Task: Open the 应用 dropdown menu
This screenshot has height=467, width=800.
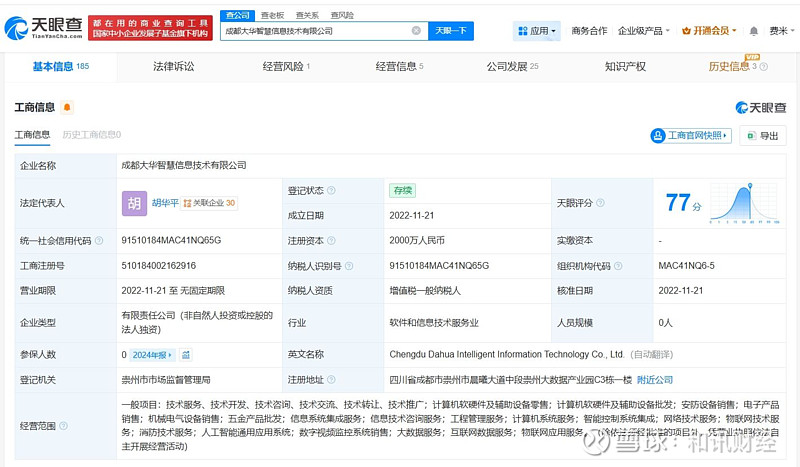Action: [538, 31]
